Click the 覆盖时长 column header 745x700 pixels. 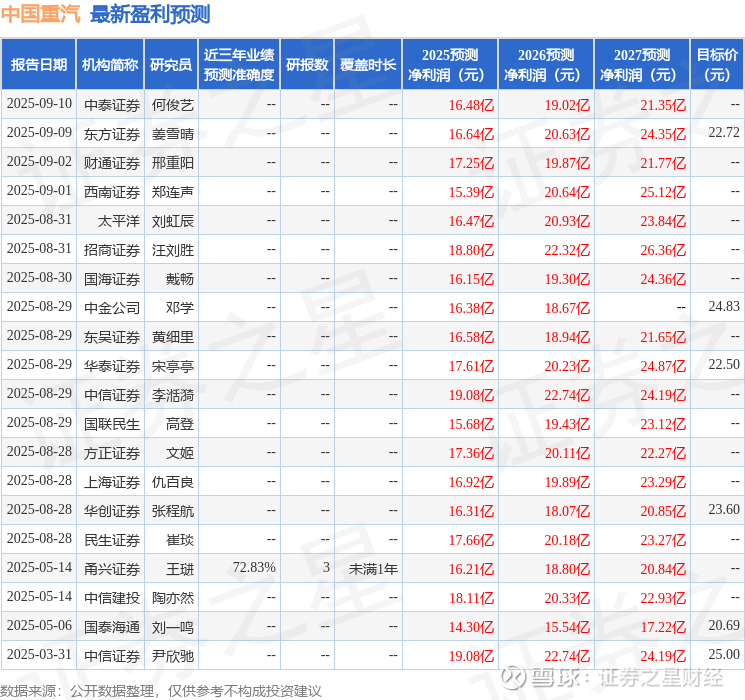(x=368, y=65)
